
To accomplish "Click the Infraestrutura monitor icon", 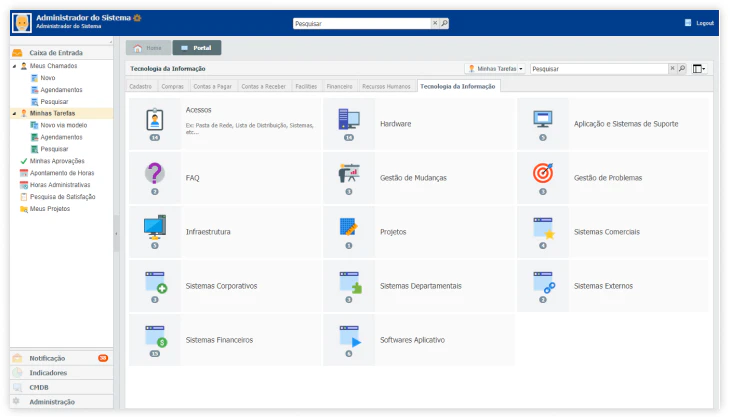I will pyautogui.click(x=155, y=227).
